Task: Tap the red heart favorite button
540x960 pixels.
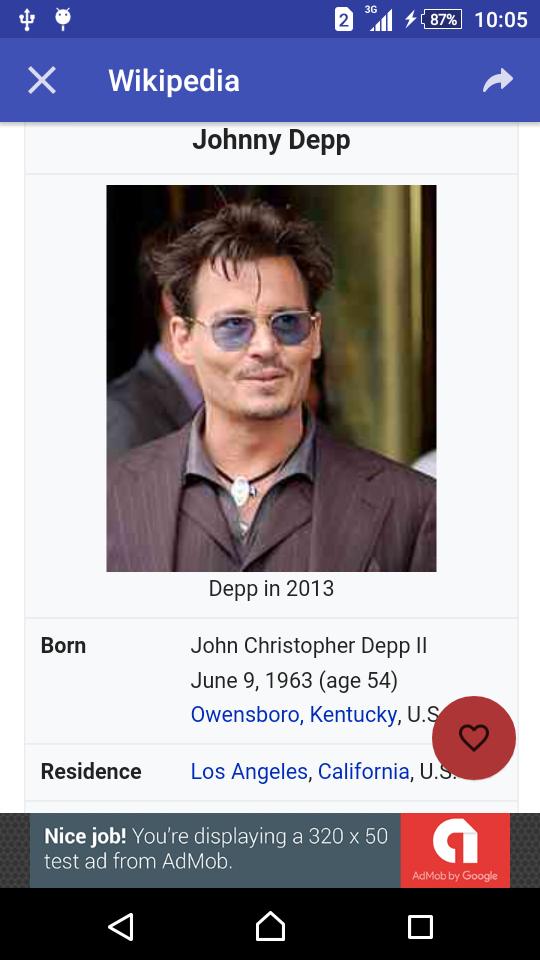Action: [474, 737]
